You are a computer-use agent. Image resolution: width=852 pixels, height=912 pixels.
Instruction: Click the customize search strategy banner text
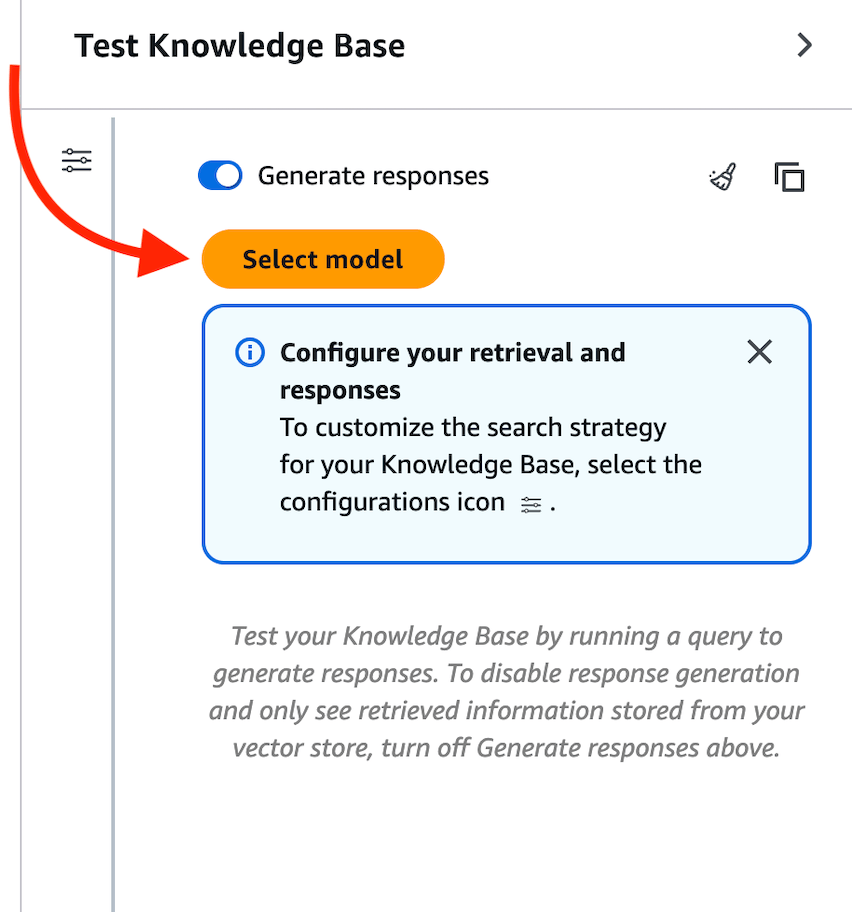[x=473, y=428]
